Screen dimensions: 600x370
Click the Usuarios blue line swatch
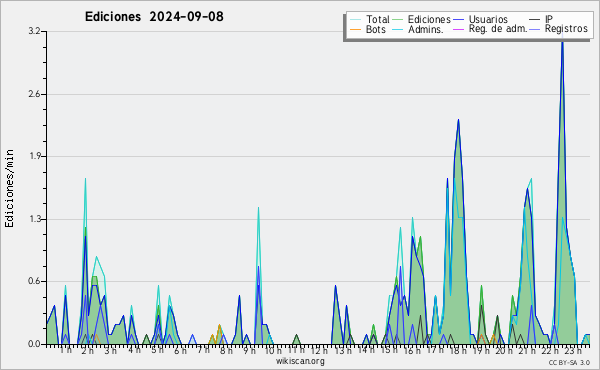point(459,20)
